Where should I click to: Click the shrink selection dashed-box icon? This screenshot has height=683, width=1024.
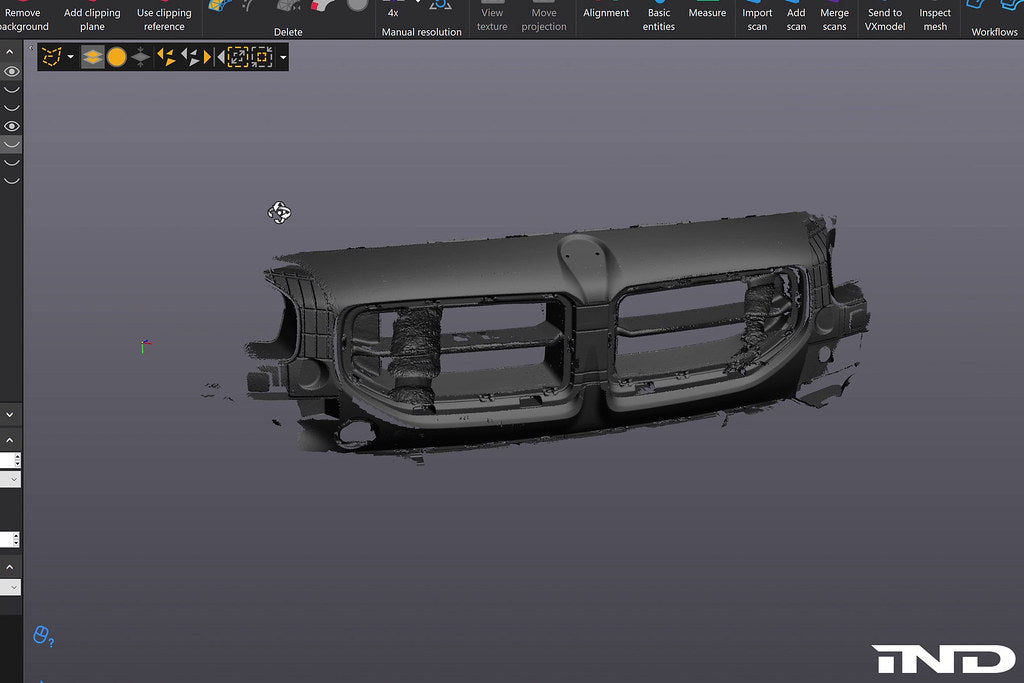(x=262, y=57)
